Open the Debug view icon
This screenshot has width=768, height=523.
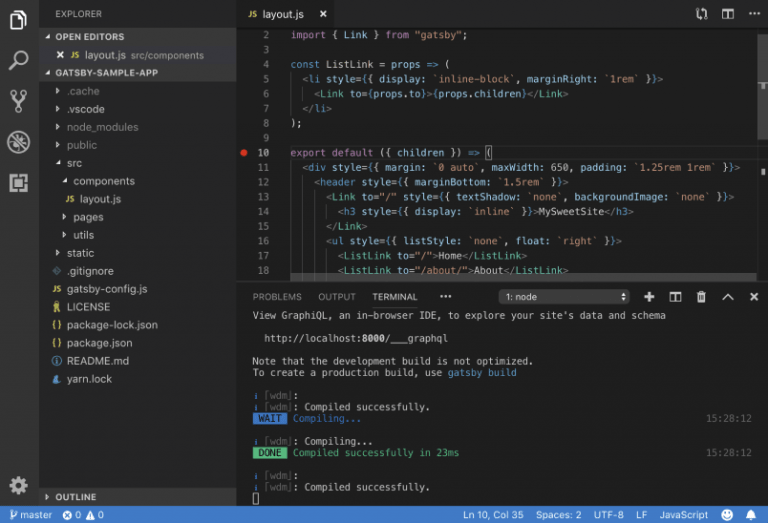[x=18, y=142]
